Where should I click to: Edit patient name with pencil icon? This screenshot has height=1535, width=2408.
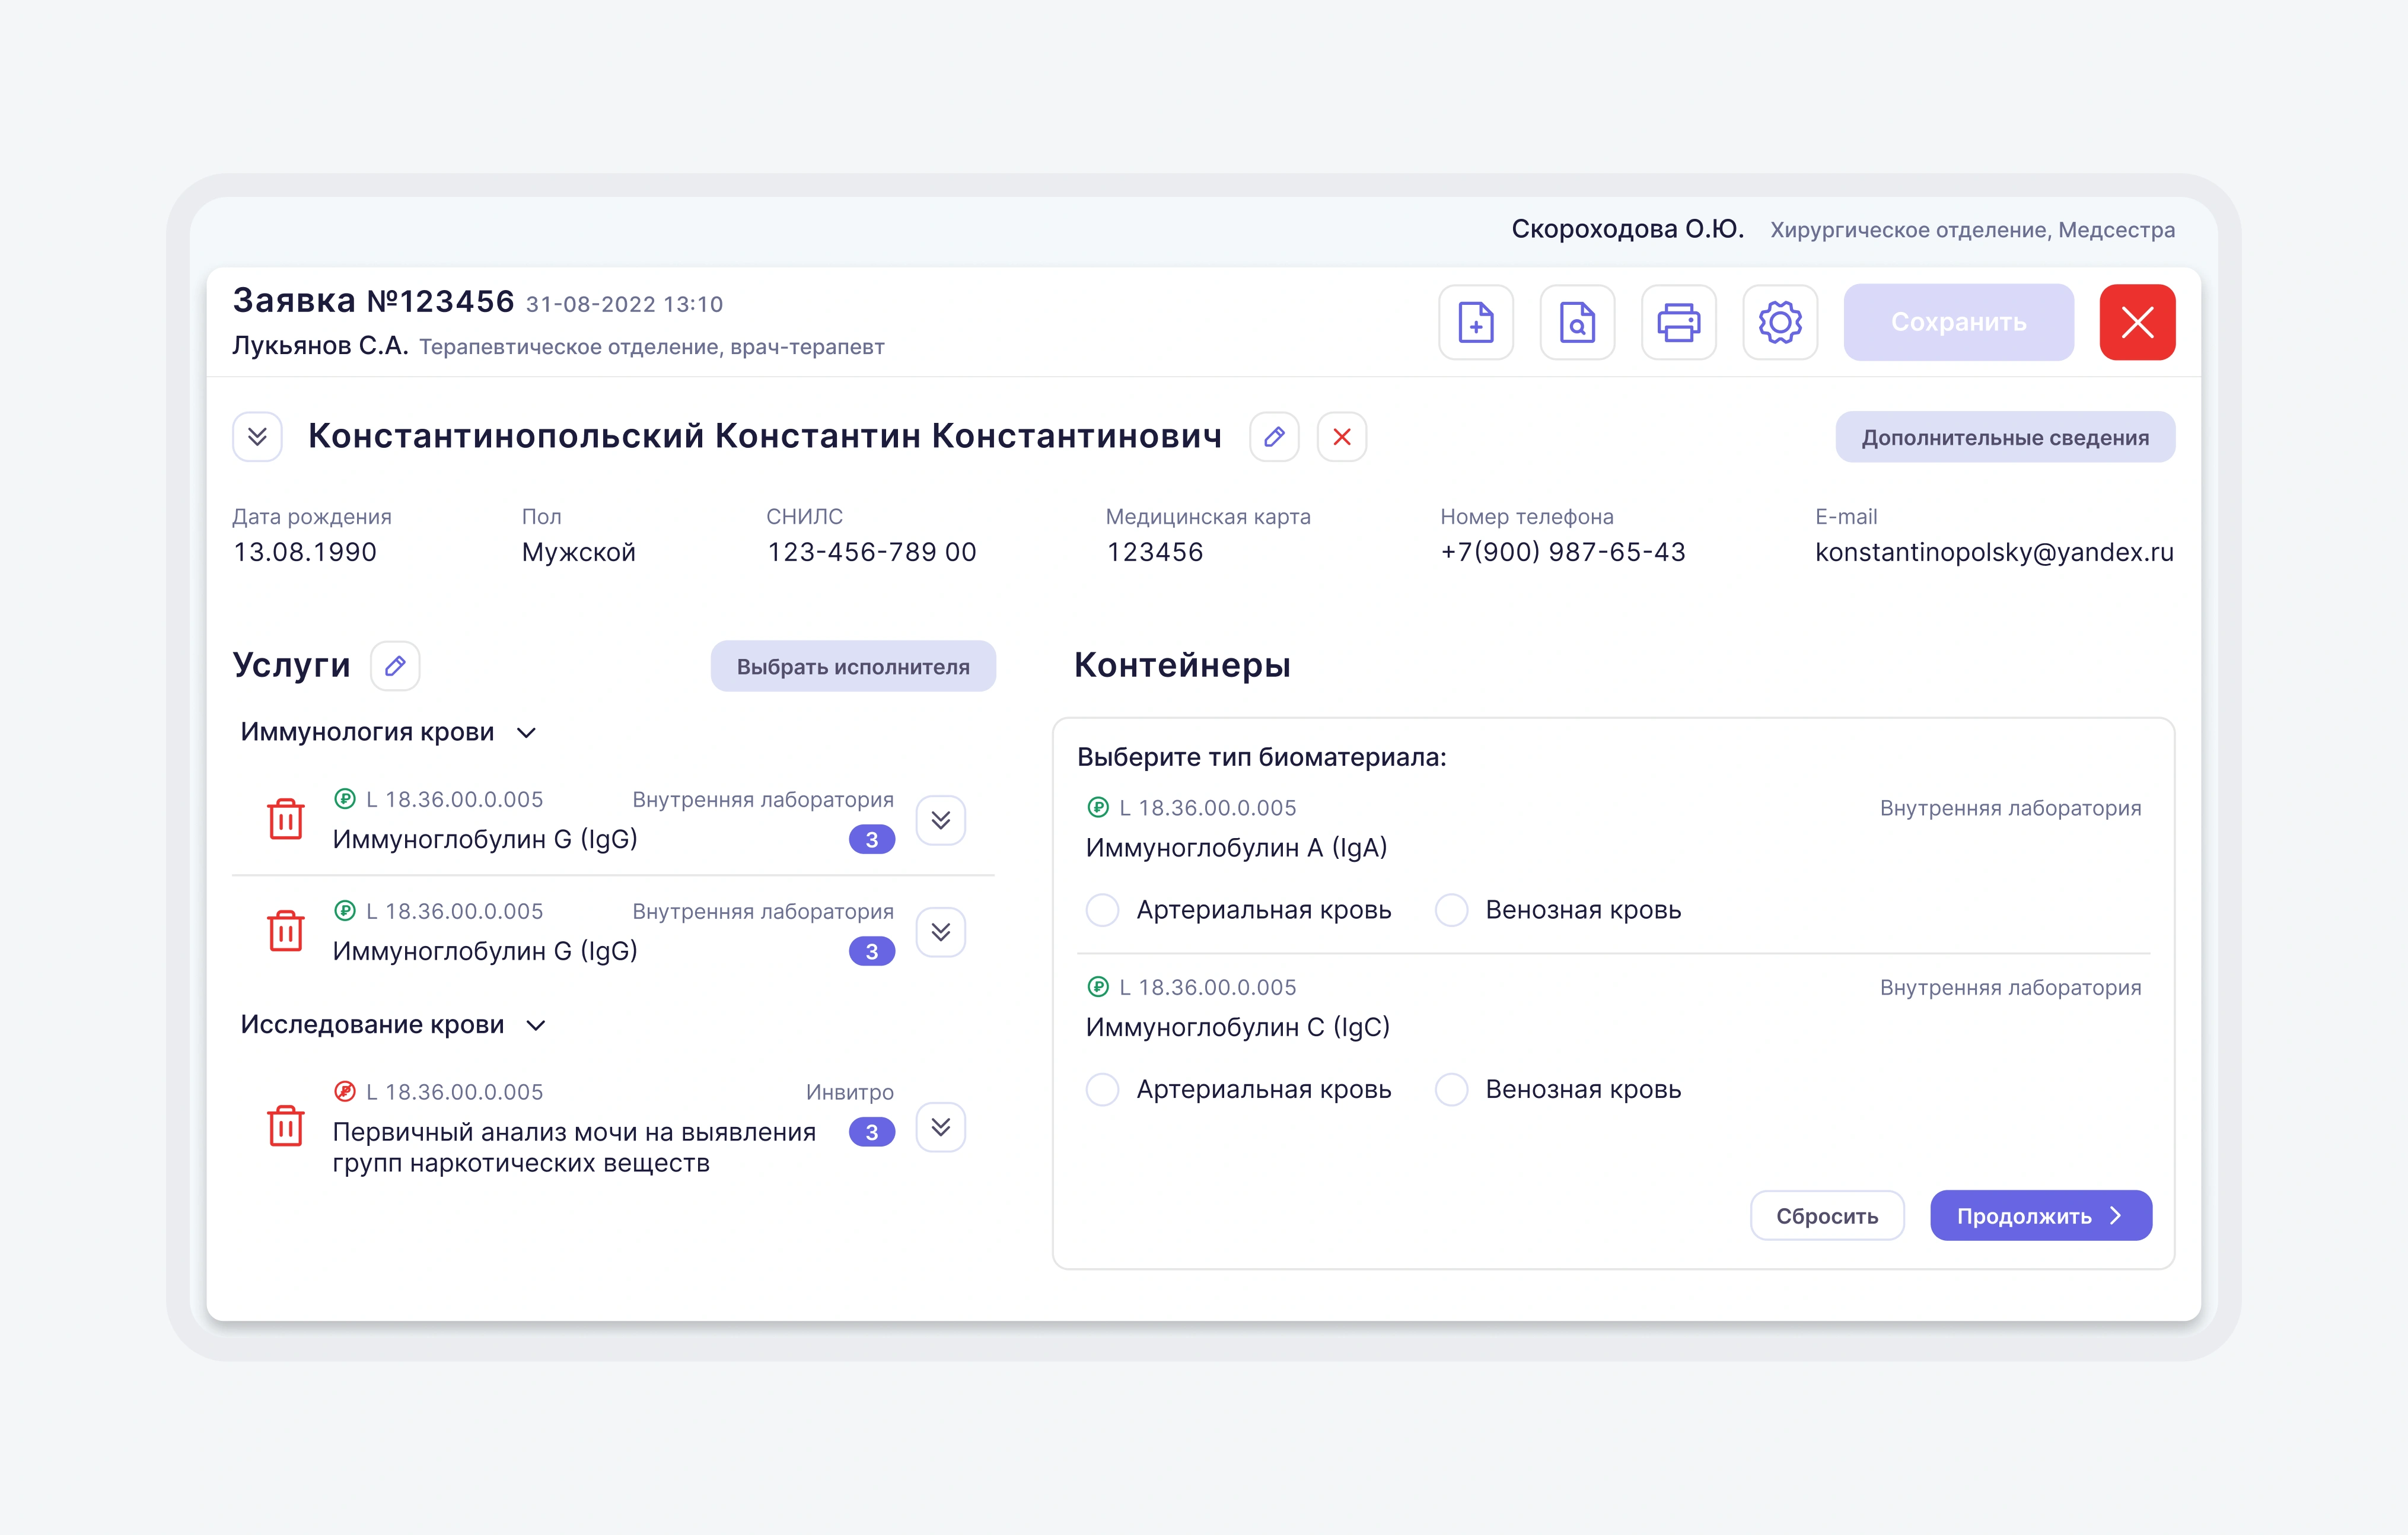pyautogui.click(x=1274, y=437)
